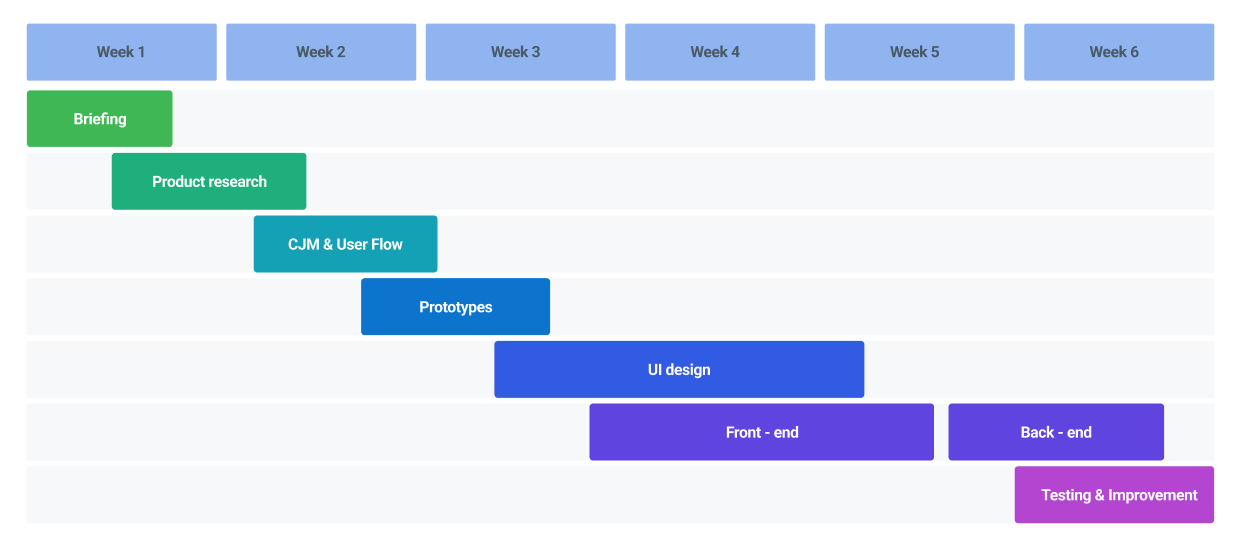Open the Prototypes task bar

pos(455,307)
